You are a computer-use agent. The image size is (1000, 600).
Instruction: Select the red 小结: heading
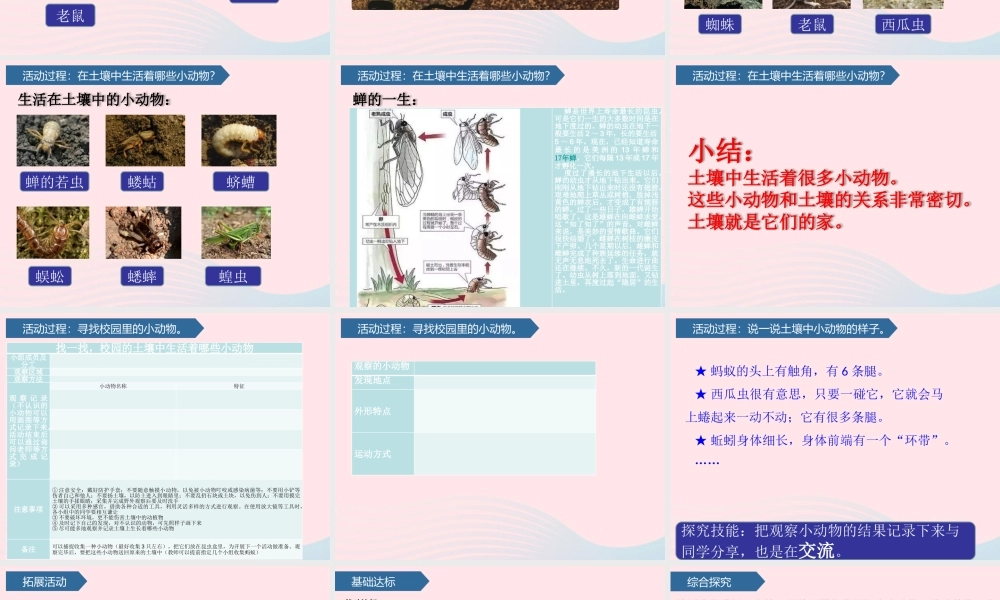tap(721, 152)
